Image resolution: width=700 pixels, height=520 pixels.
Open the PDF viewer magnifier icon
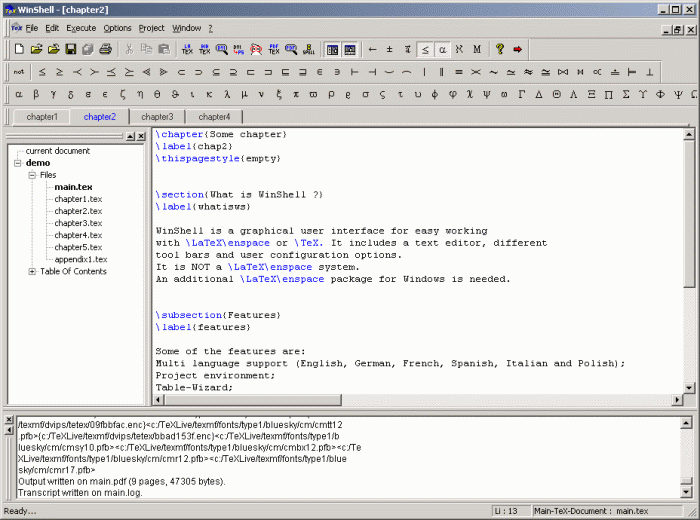tap(291, 49)
